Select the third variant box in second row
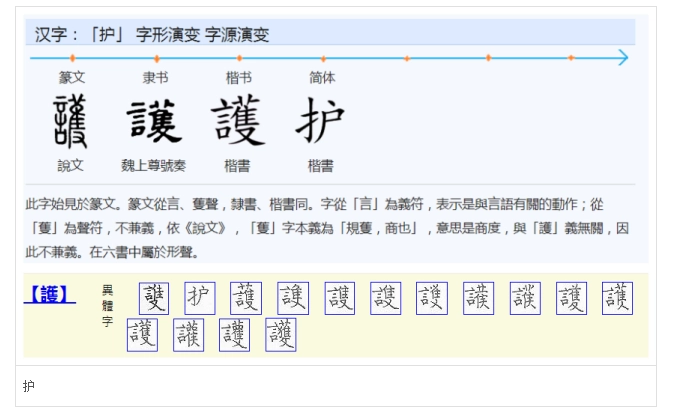This screenshot has width=673, height=414. tap(235, 335)
